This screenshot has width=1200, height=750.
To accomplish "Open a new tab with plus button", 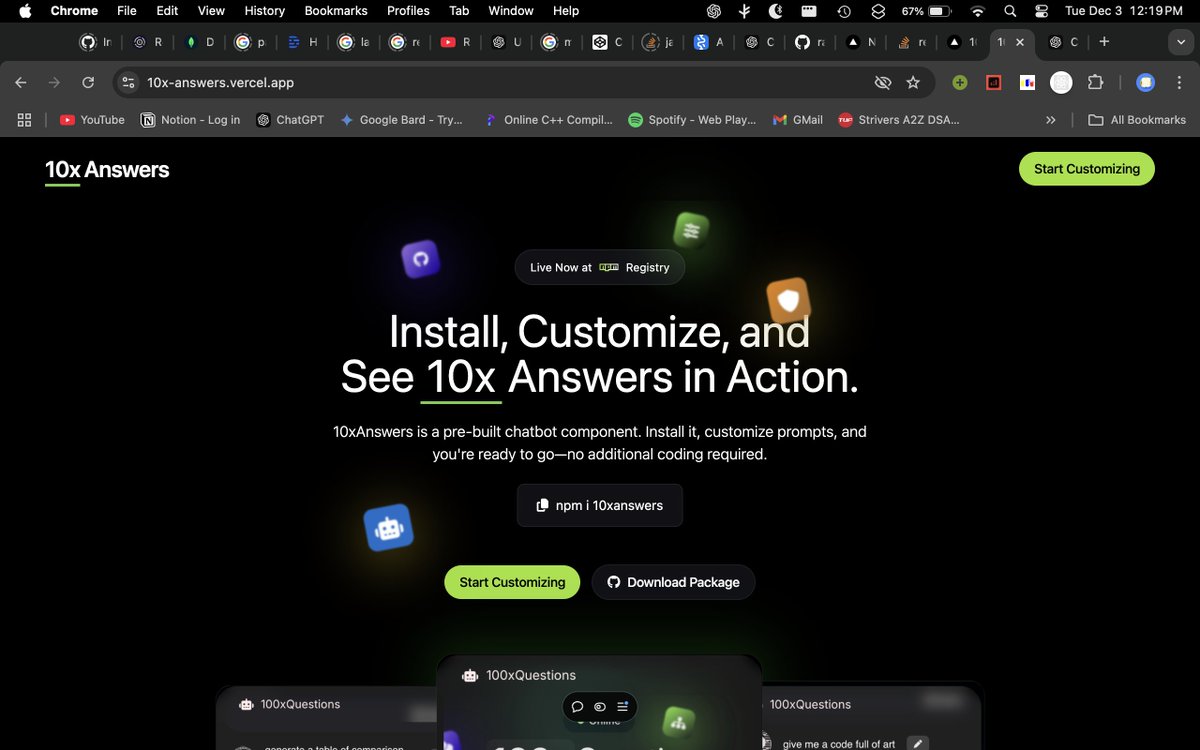I will pos(1104,42).
